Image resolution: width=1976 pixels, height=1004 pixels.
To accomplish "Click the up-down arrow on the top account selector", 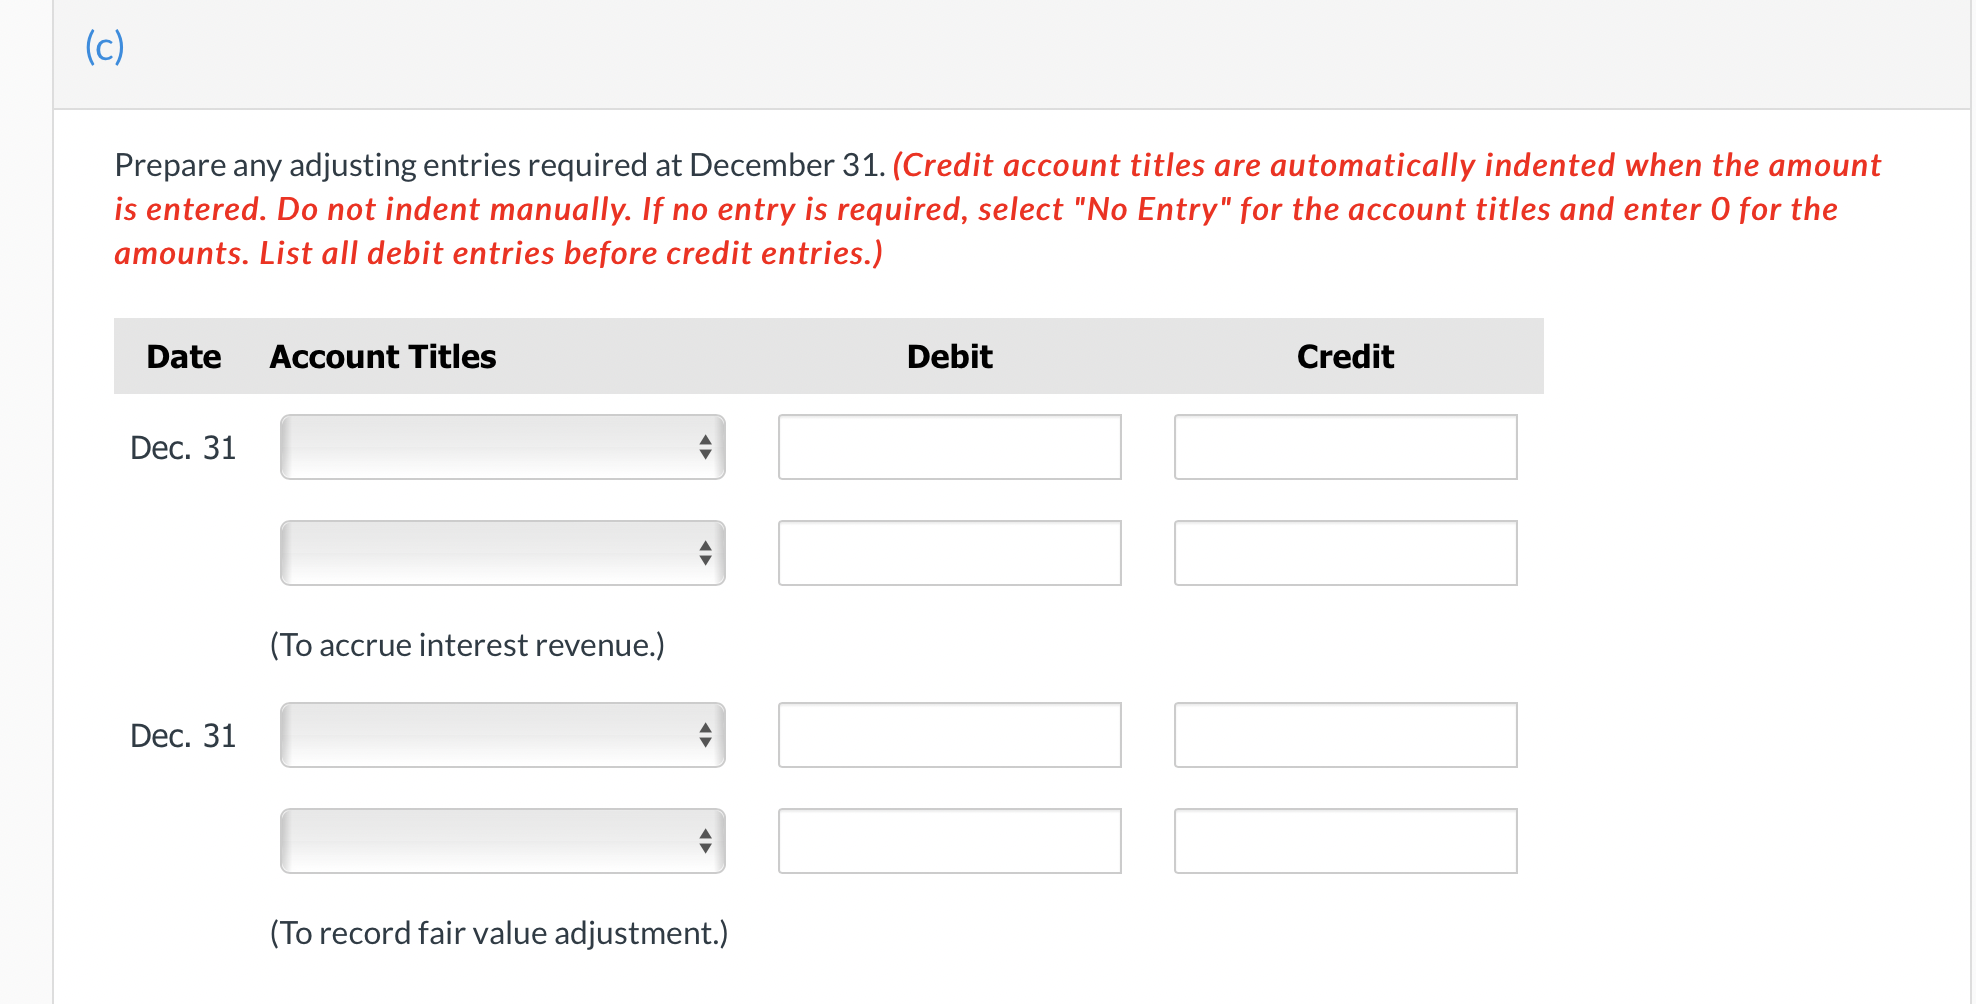I will tap(704, 447).
